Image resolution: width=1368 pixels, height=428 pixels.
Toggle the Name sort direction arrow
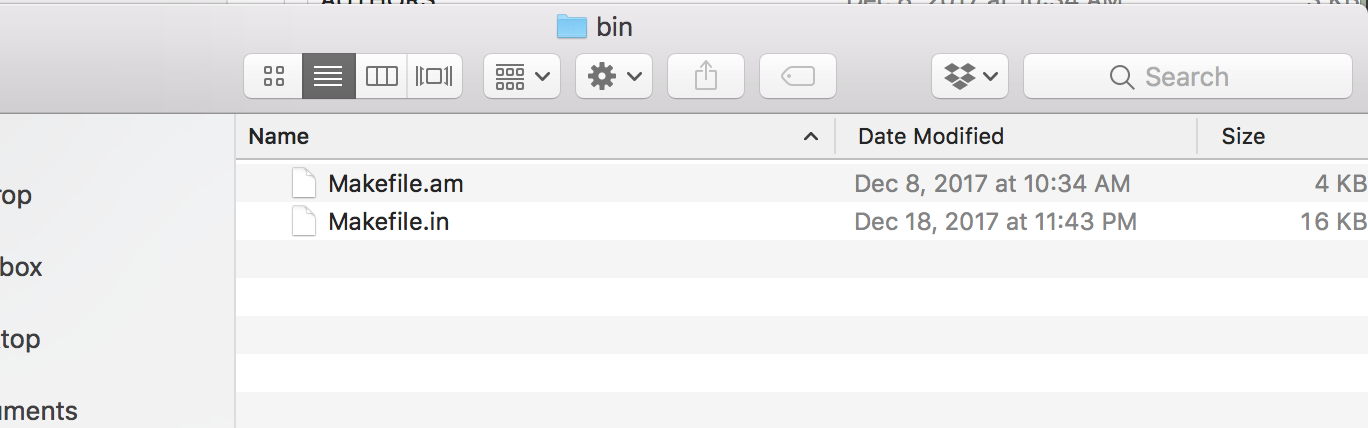coord(811,137)
